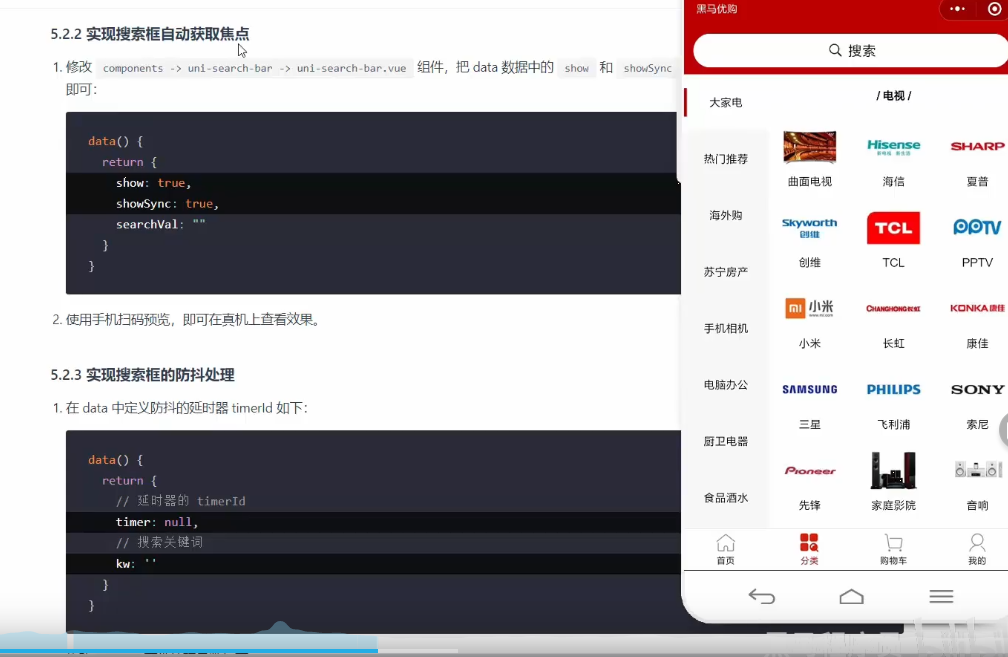Image resolution: width=1008 pixels, height=657 pixels.
Task: Go to 首页 home tab
Action: click(726, 550)
